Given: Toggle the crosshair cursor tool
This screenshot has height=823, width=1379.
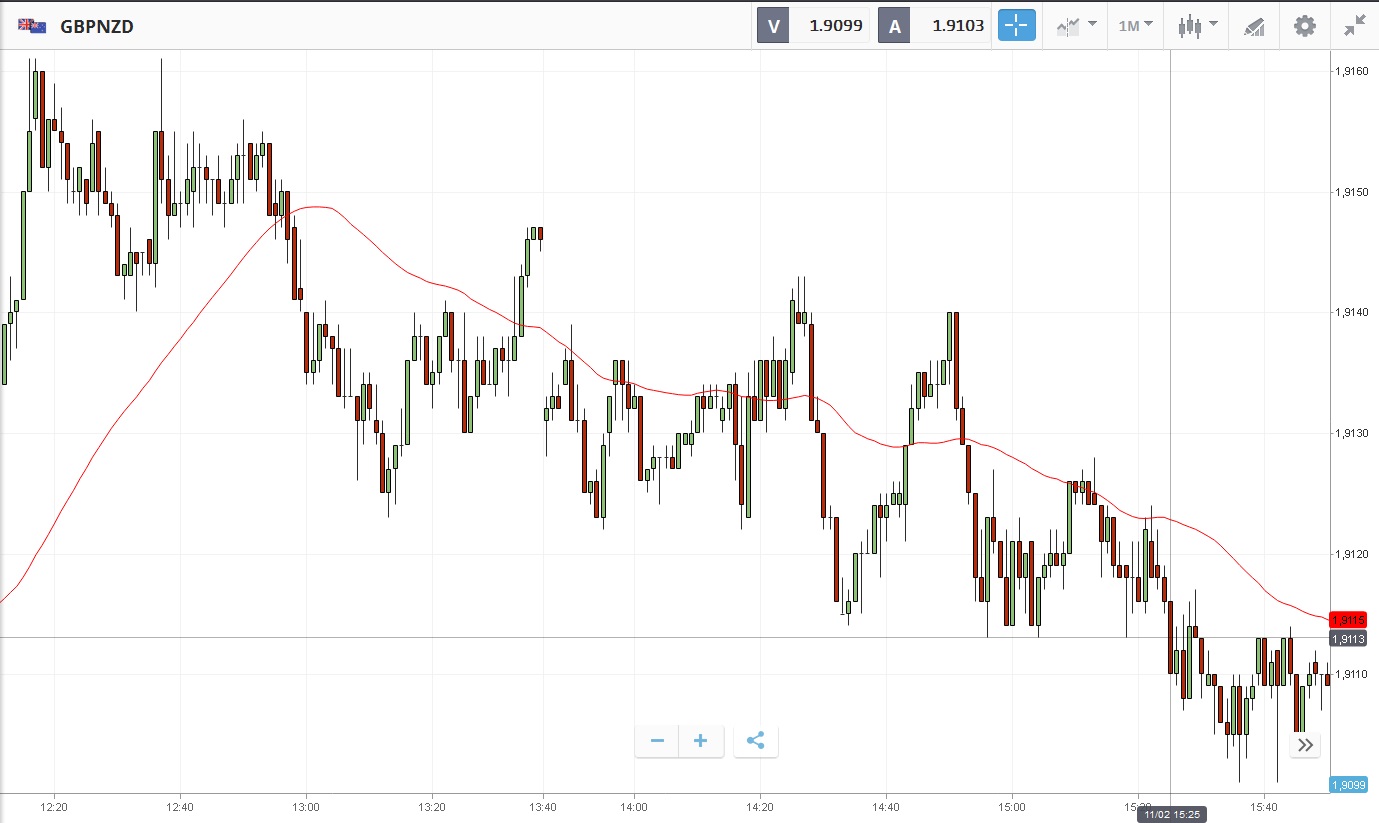Looking at the screenshot, I should coord(1017,26).
